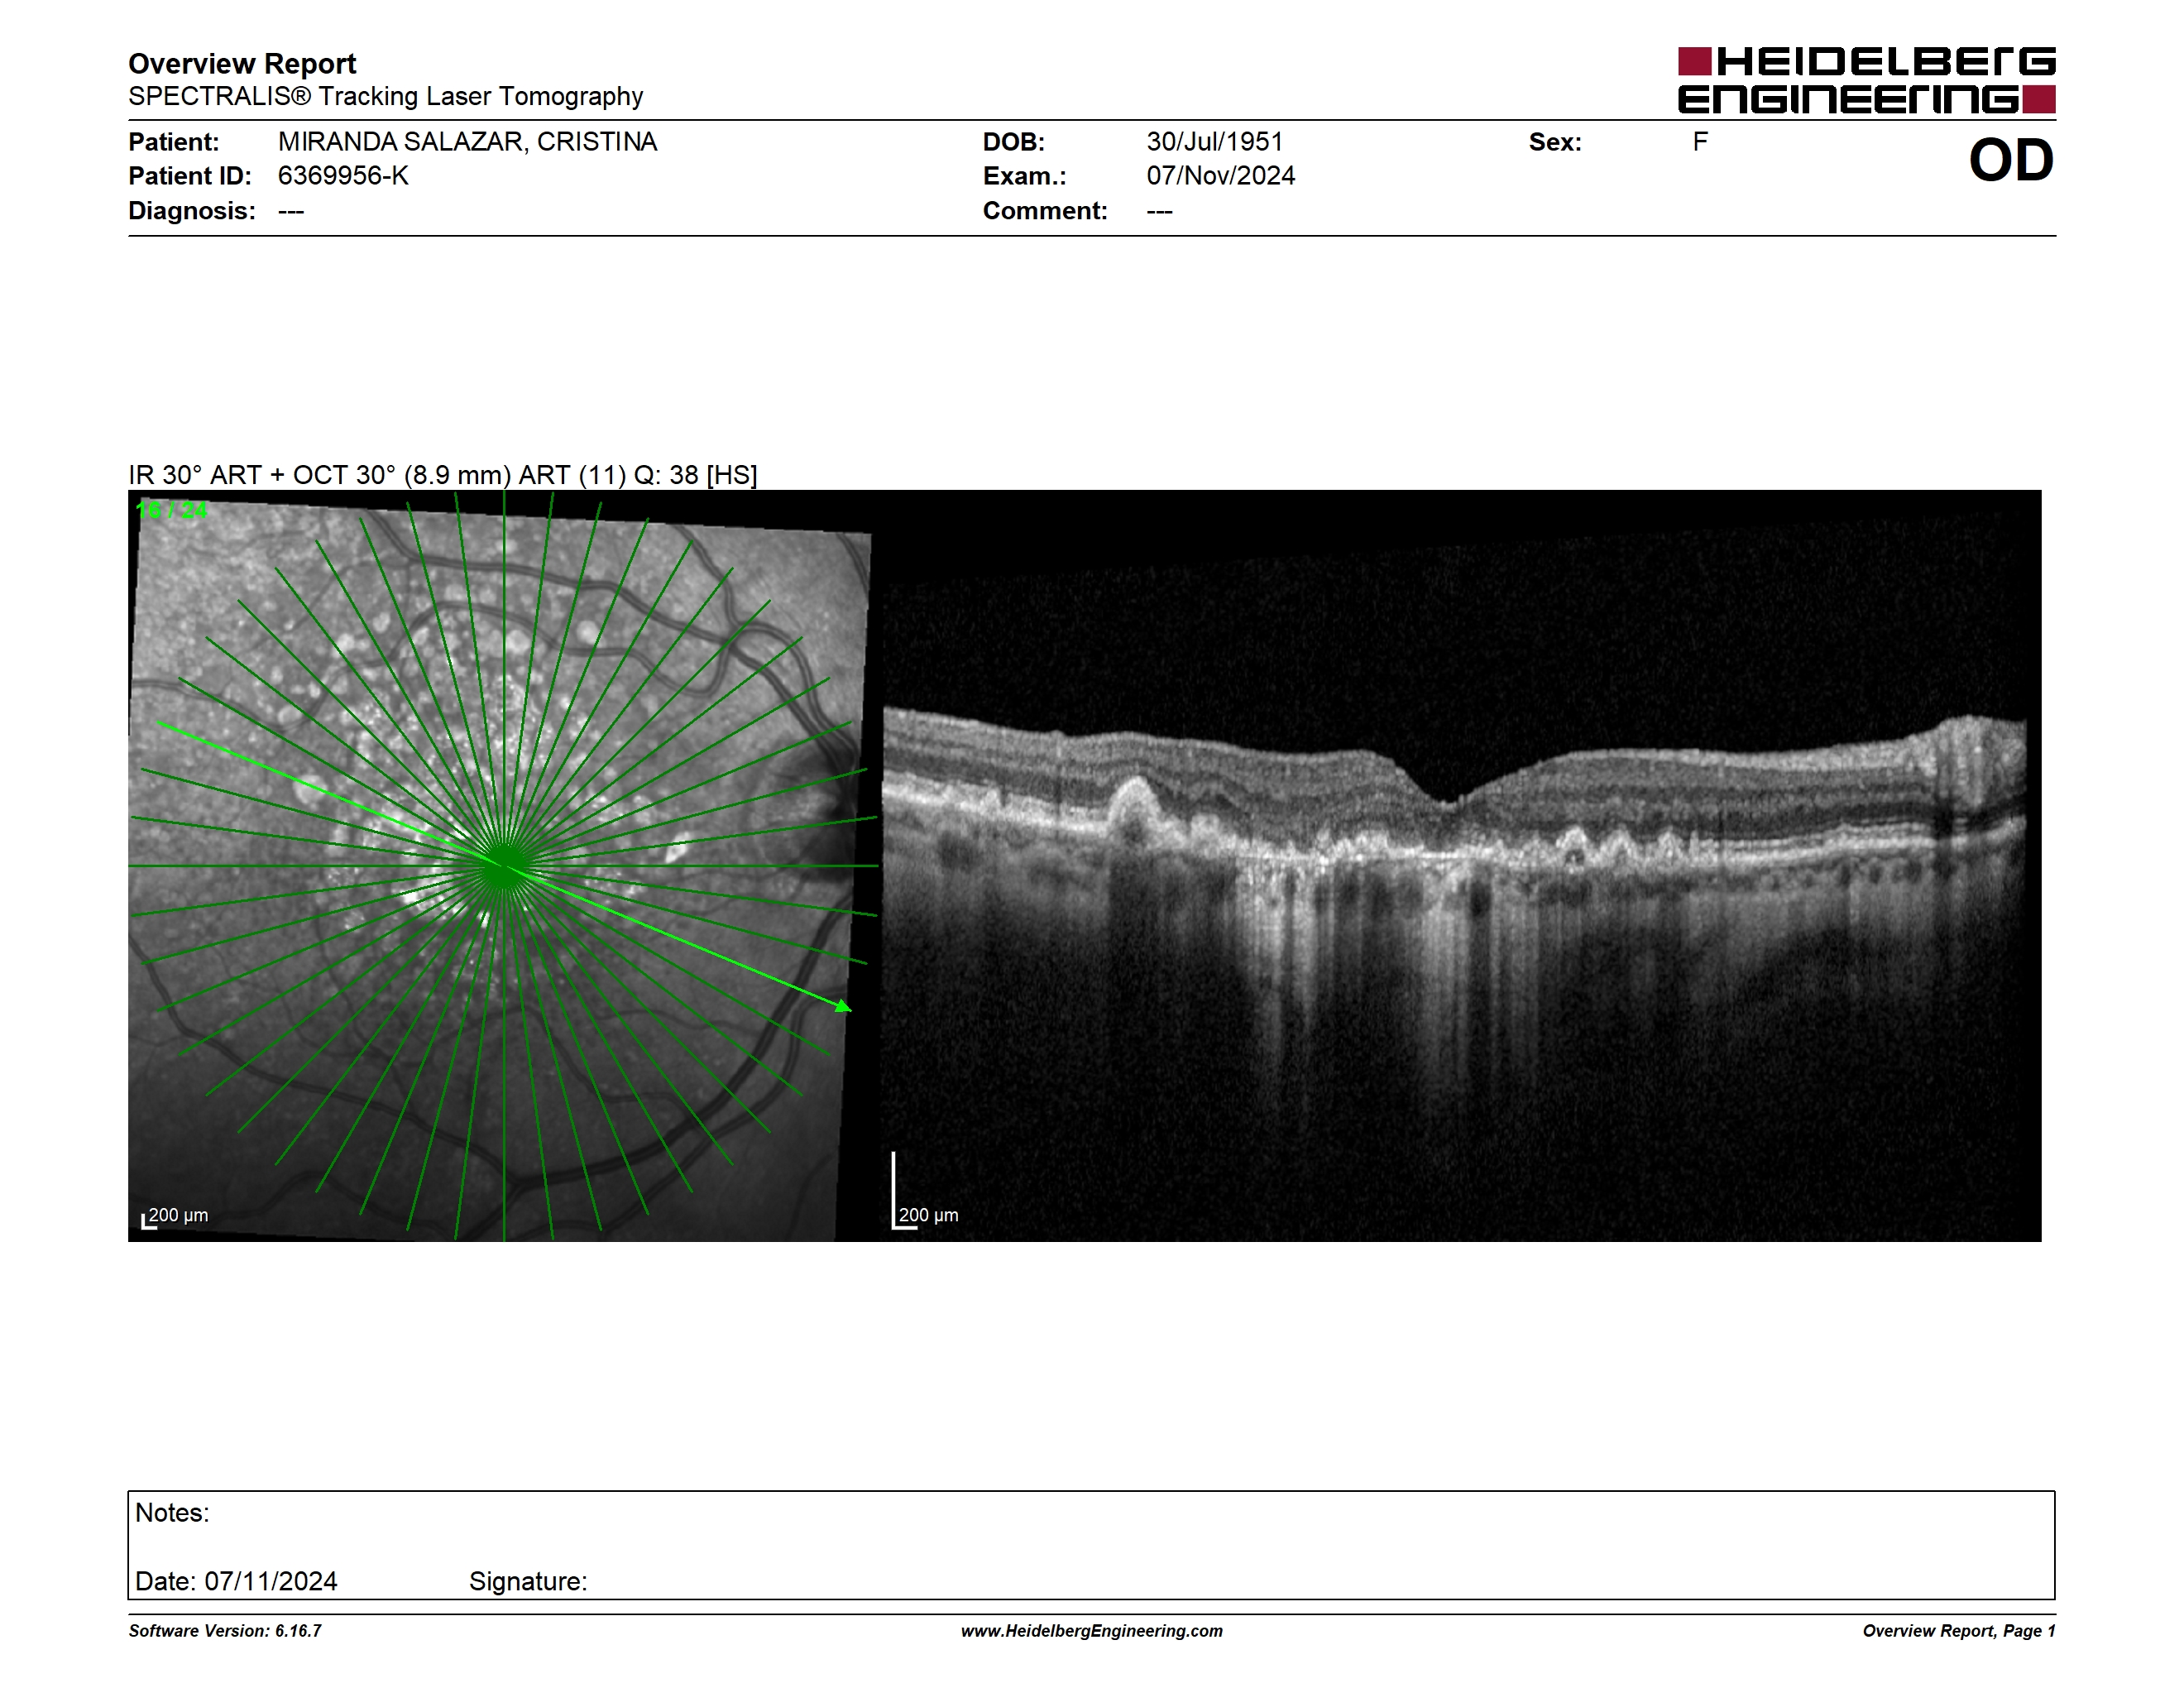The width and height of the screenshot is (2184, 1688).
Task: Click the Comment label
Action: 1045,211
